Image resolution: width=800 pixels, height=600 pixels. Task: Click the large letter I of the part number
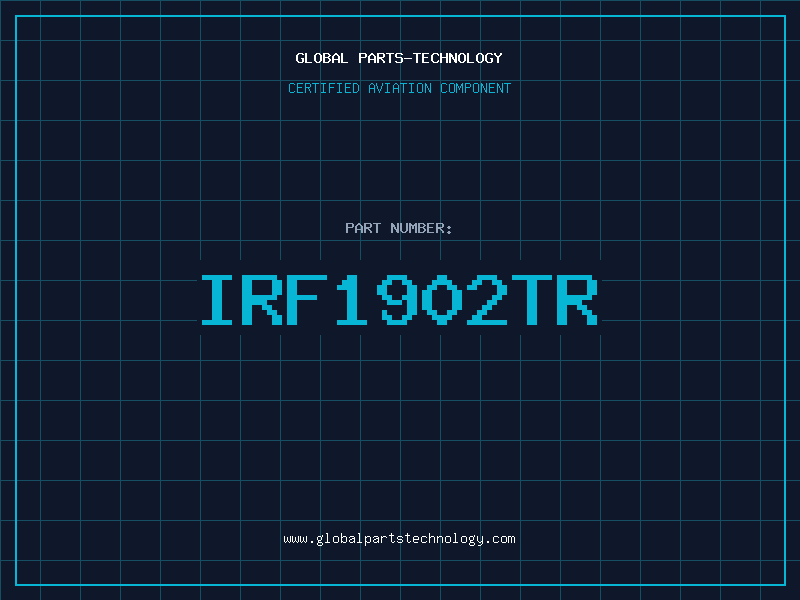[217, 300]
